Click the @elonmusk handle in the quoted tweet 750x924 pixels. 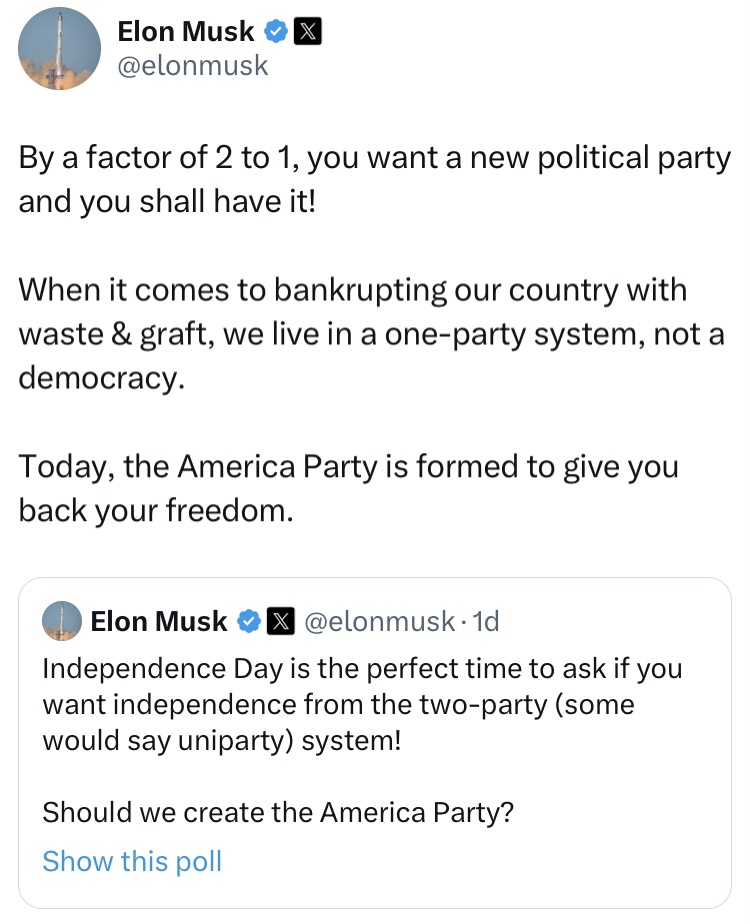click(378, 622)
